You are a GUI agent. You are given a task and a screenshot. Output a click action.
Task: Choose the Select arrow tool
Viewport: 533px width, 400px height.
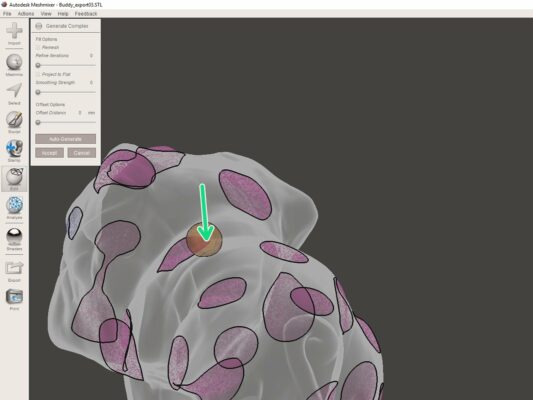(x=14, y=91)
